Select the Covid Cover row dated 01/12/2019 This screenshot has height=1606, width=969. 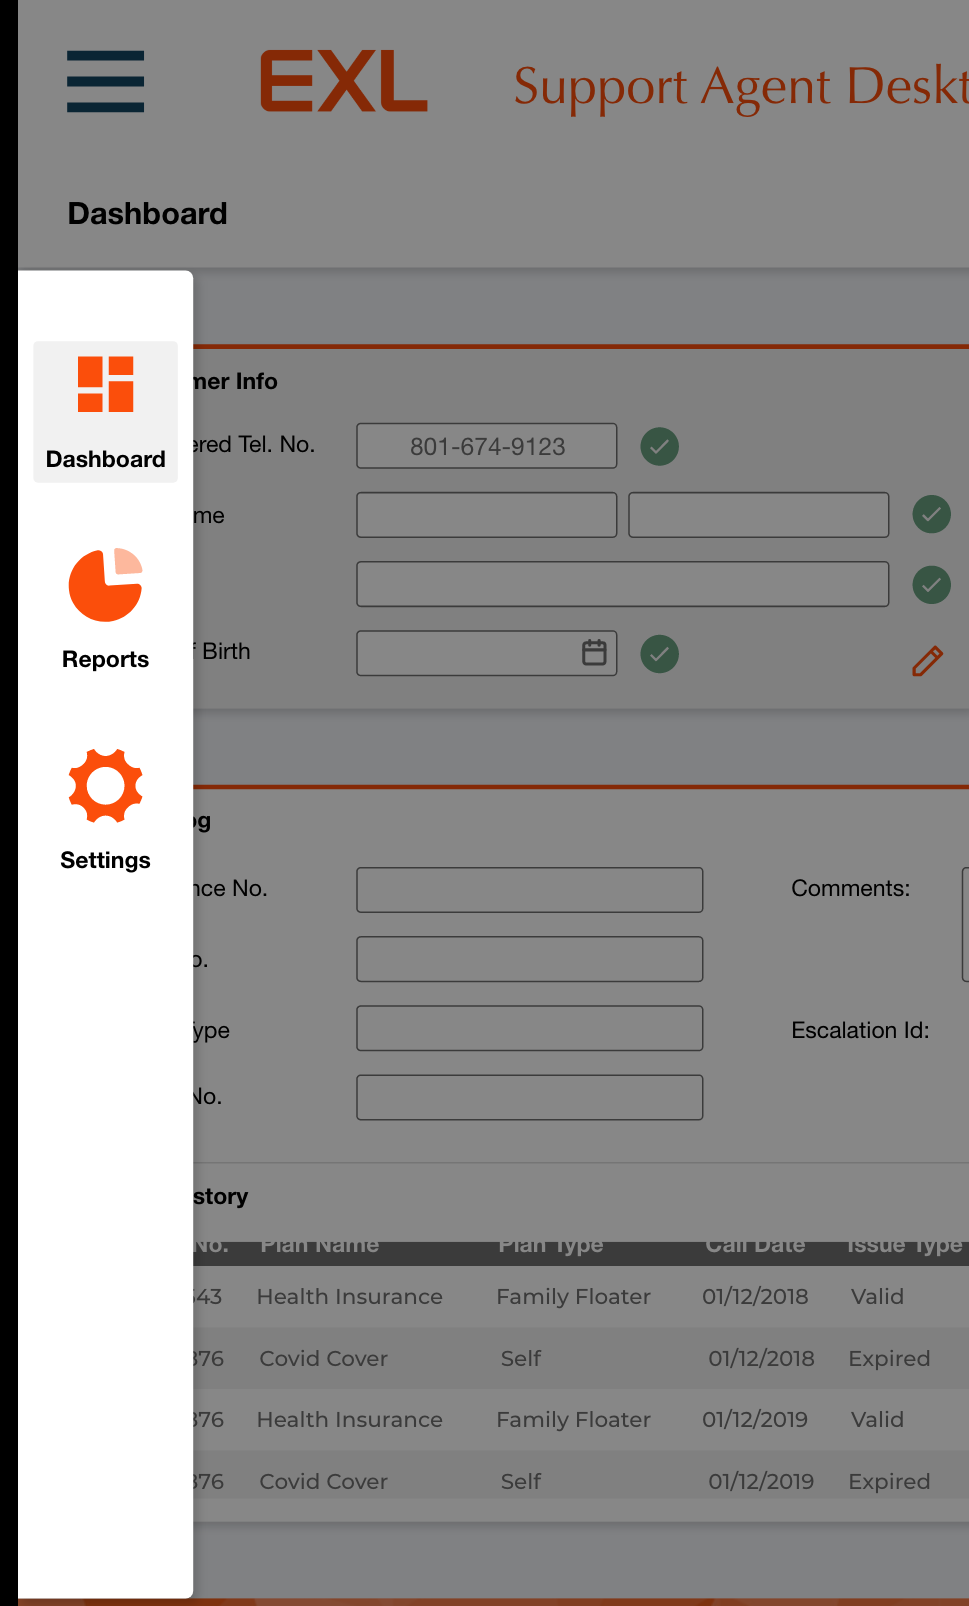(580, 1481)
